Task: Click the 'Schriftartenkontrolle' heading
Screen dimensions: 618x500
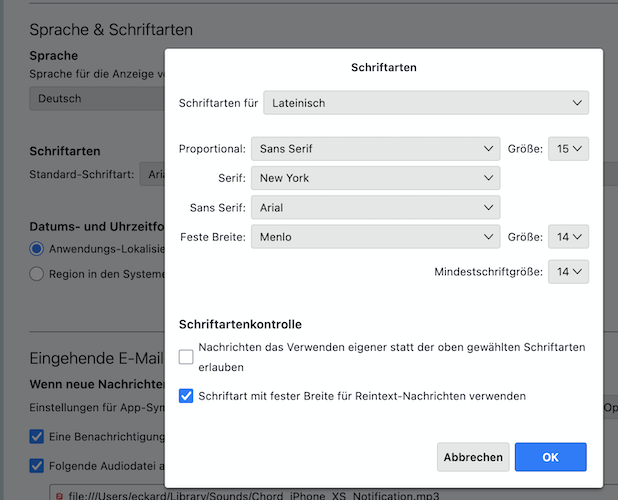Action: tap(240, 324)
